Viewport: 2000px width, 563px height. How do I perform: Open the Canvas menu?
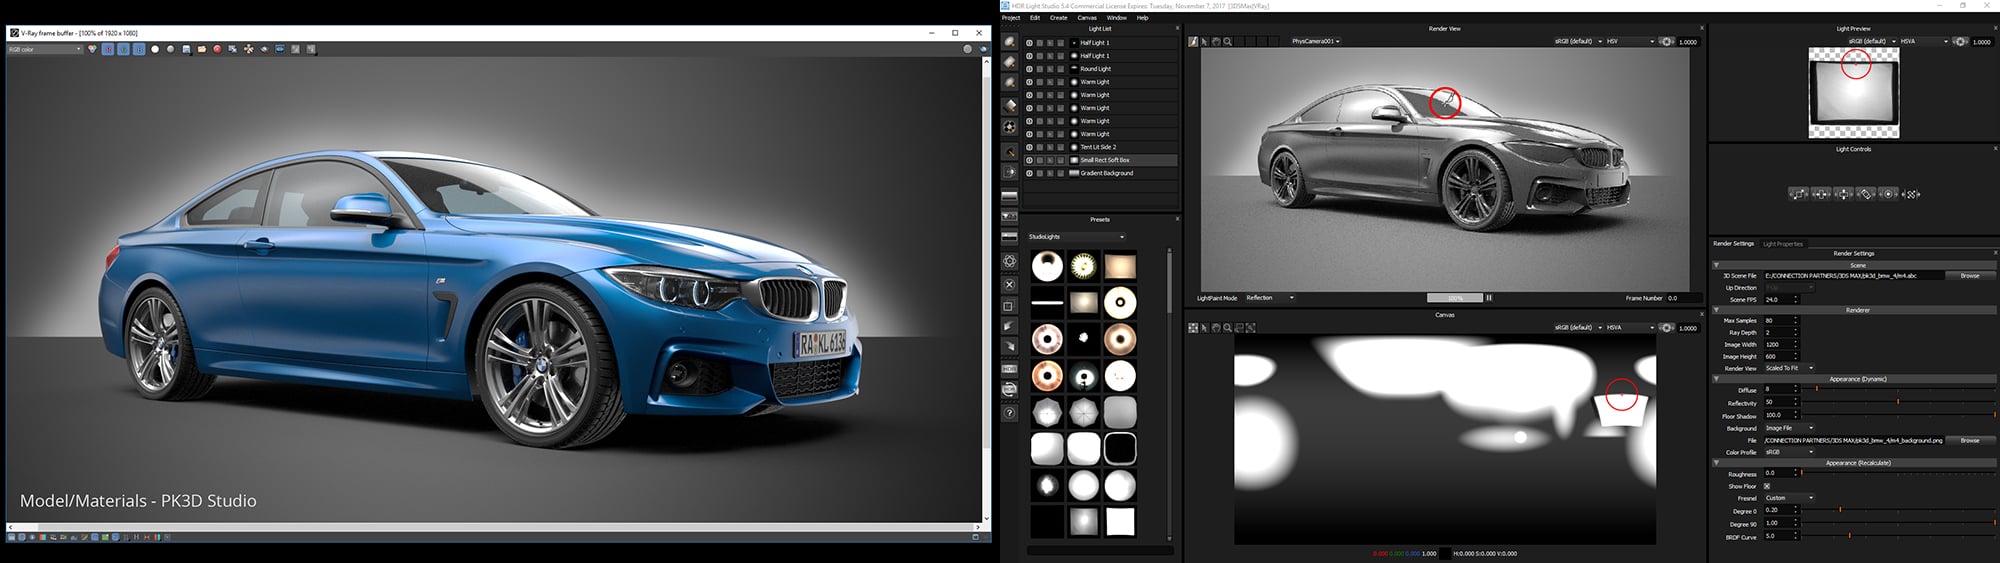(1087, 18)
